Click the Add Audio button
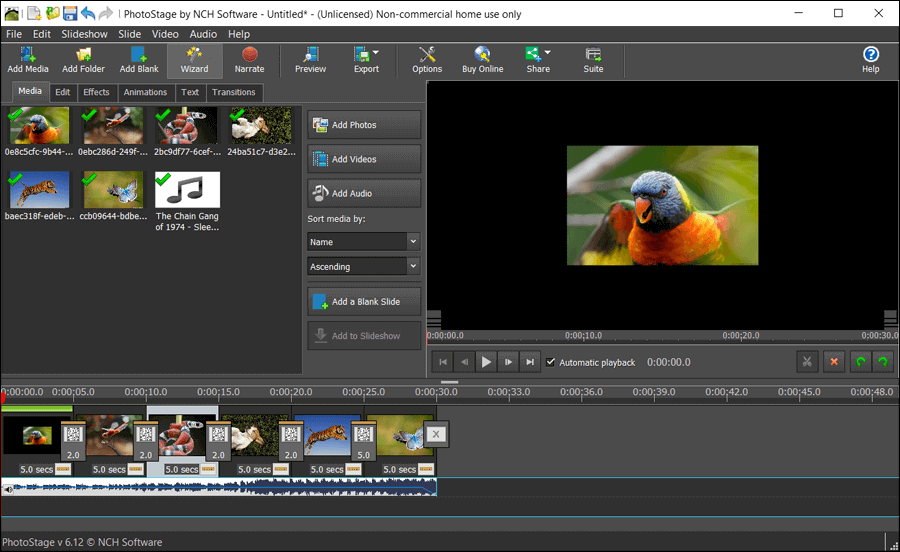The width and height of the screenshot is (900, 552). click(364, 193)
